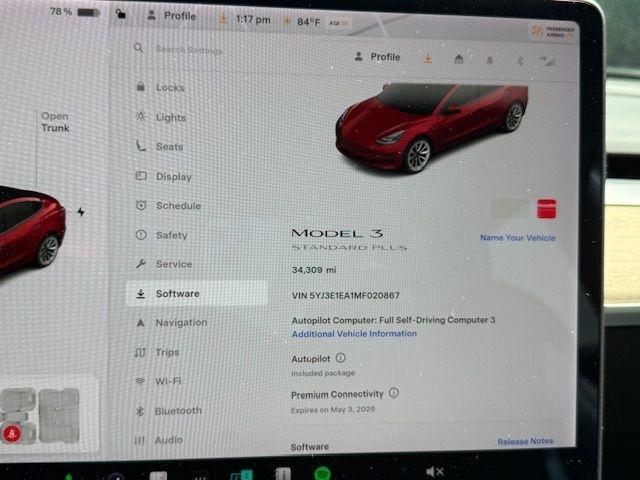Click the Bluetooth icon in the sidebar
Viewport: 640px width, 480px height.
pos(140,411)
